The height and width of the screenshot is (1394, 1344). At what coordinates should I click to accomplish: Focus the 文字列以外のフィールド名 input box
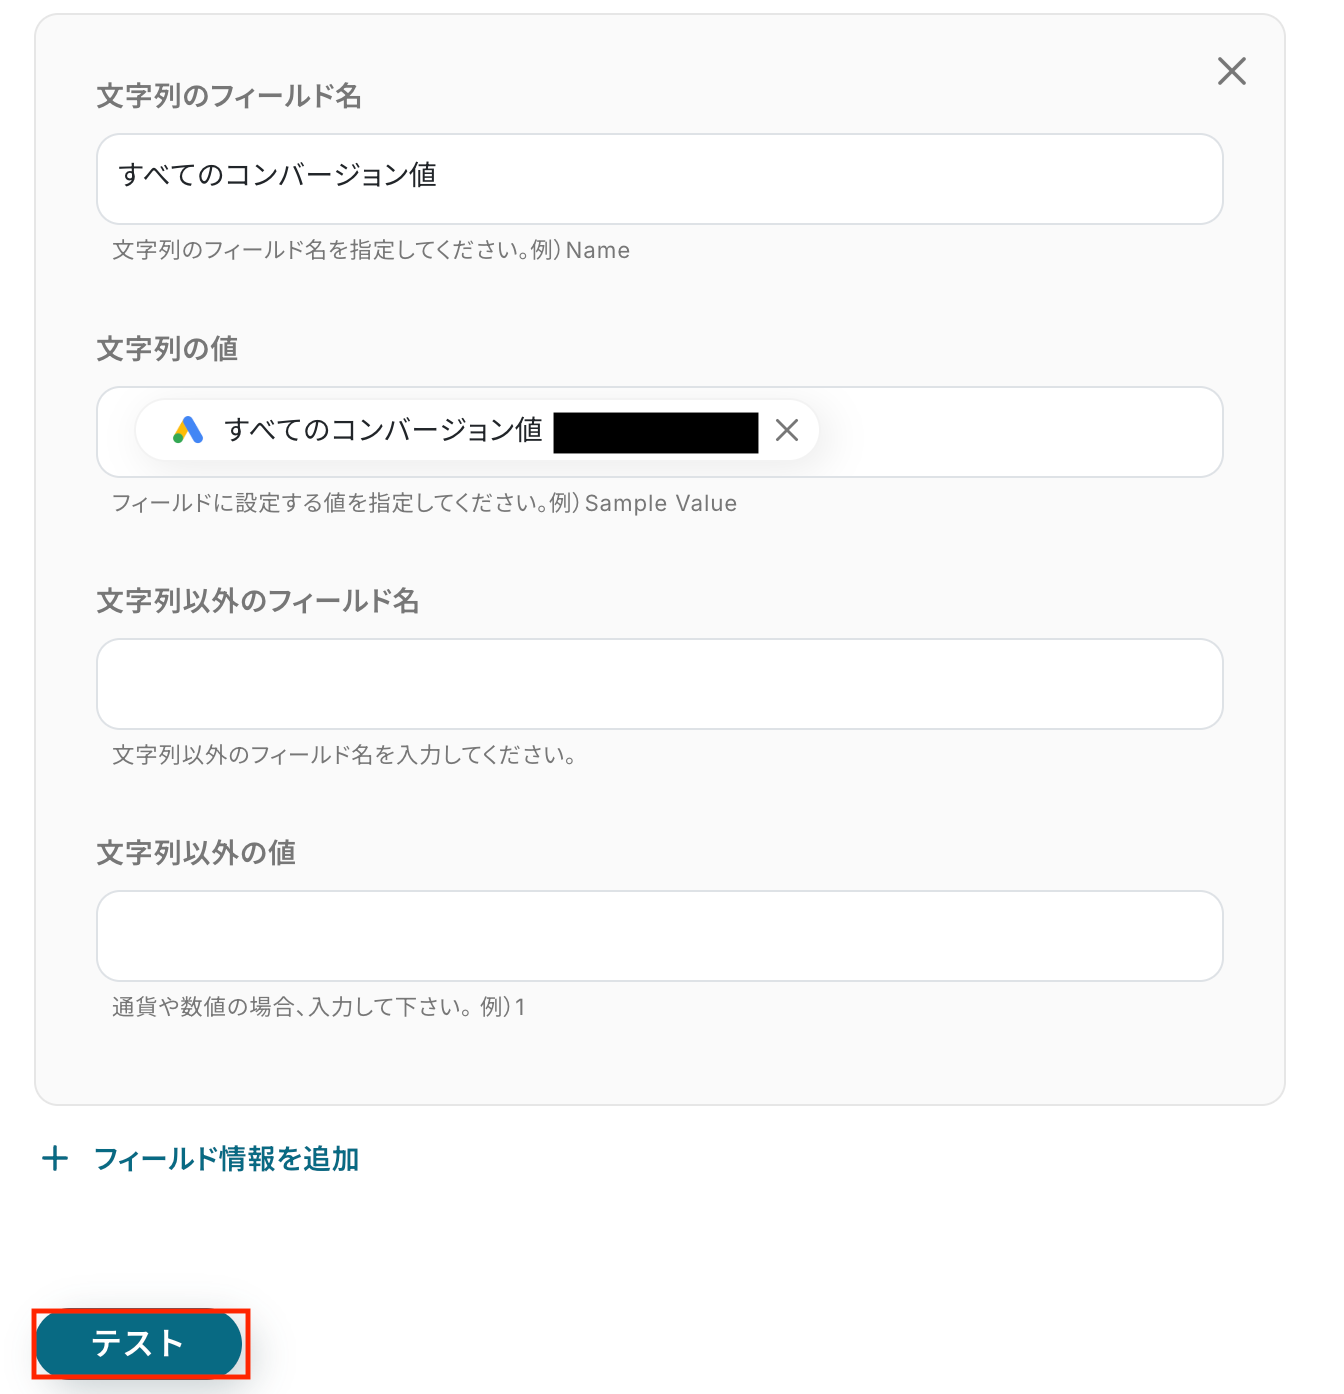pos(659,684)
